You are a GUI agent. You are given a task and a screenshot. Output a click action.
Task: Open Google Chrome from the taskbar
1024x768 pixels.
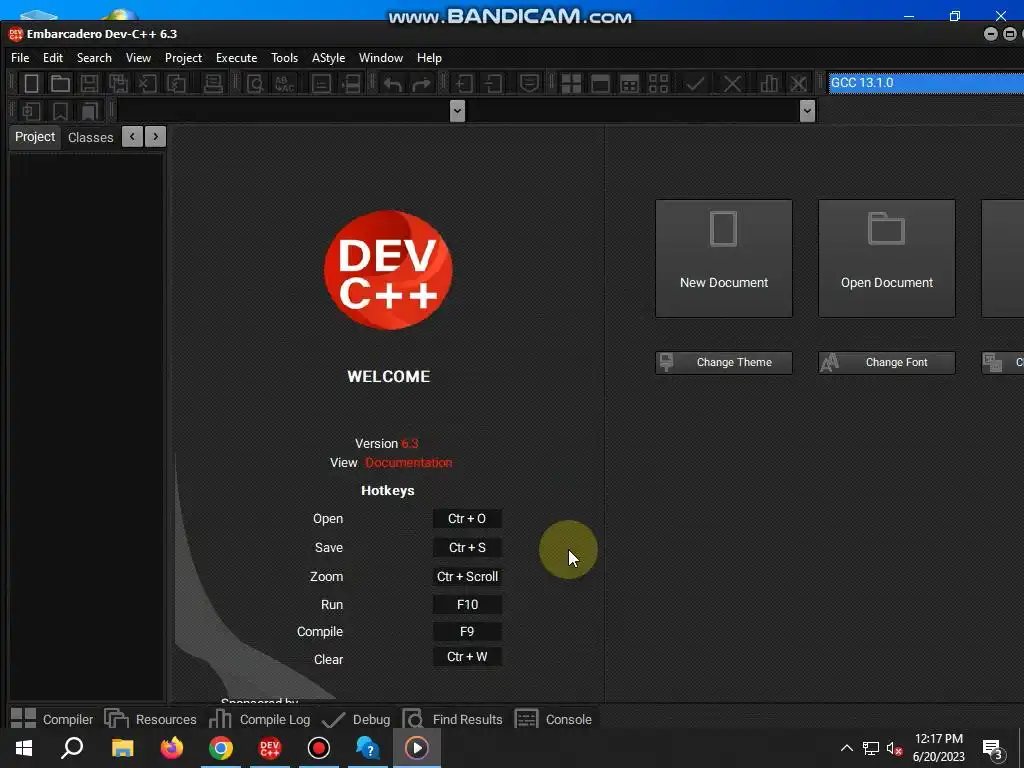[221, 748]
